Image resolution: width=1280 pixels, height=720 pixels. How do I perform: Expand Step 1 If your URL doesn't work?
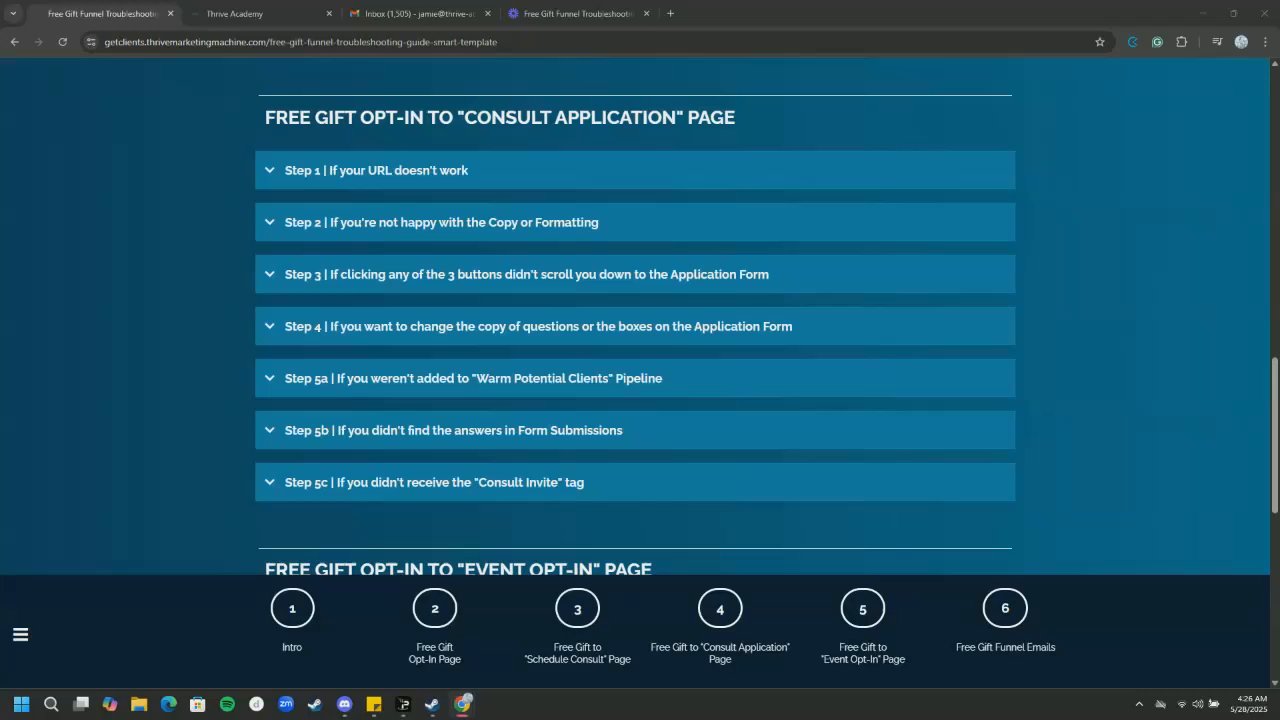pyautogui.click(x=635, y=170)
